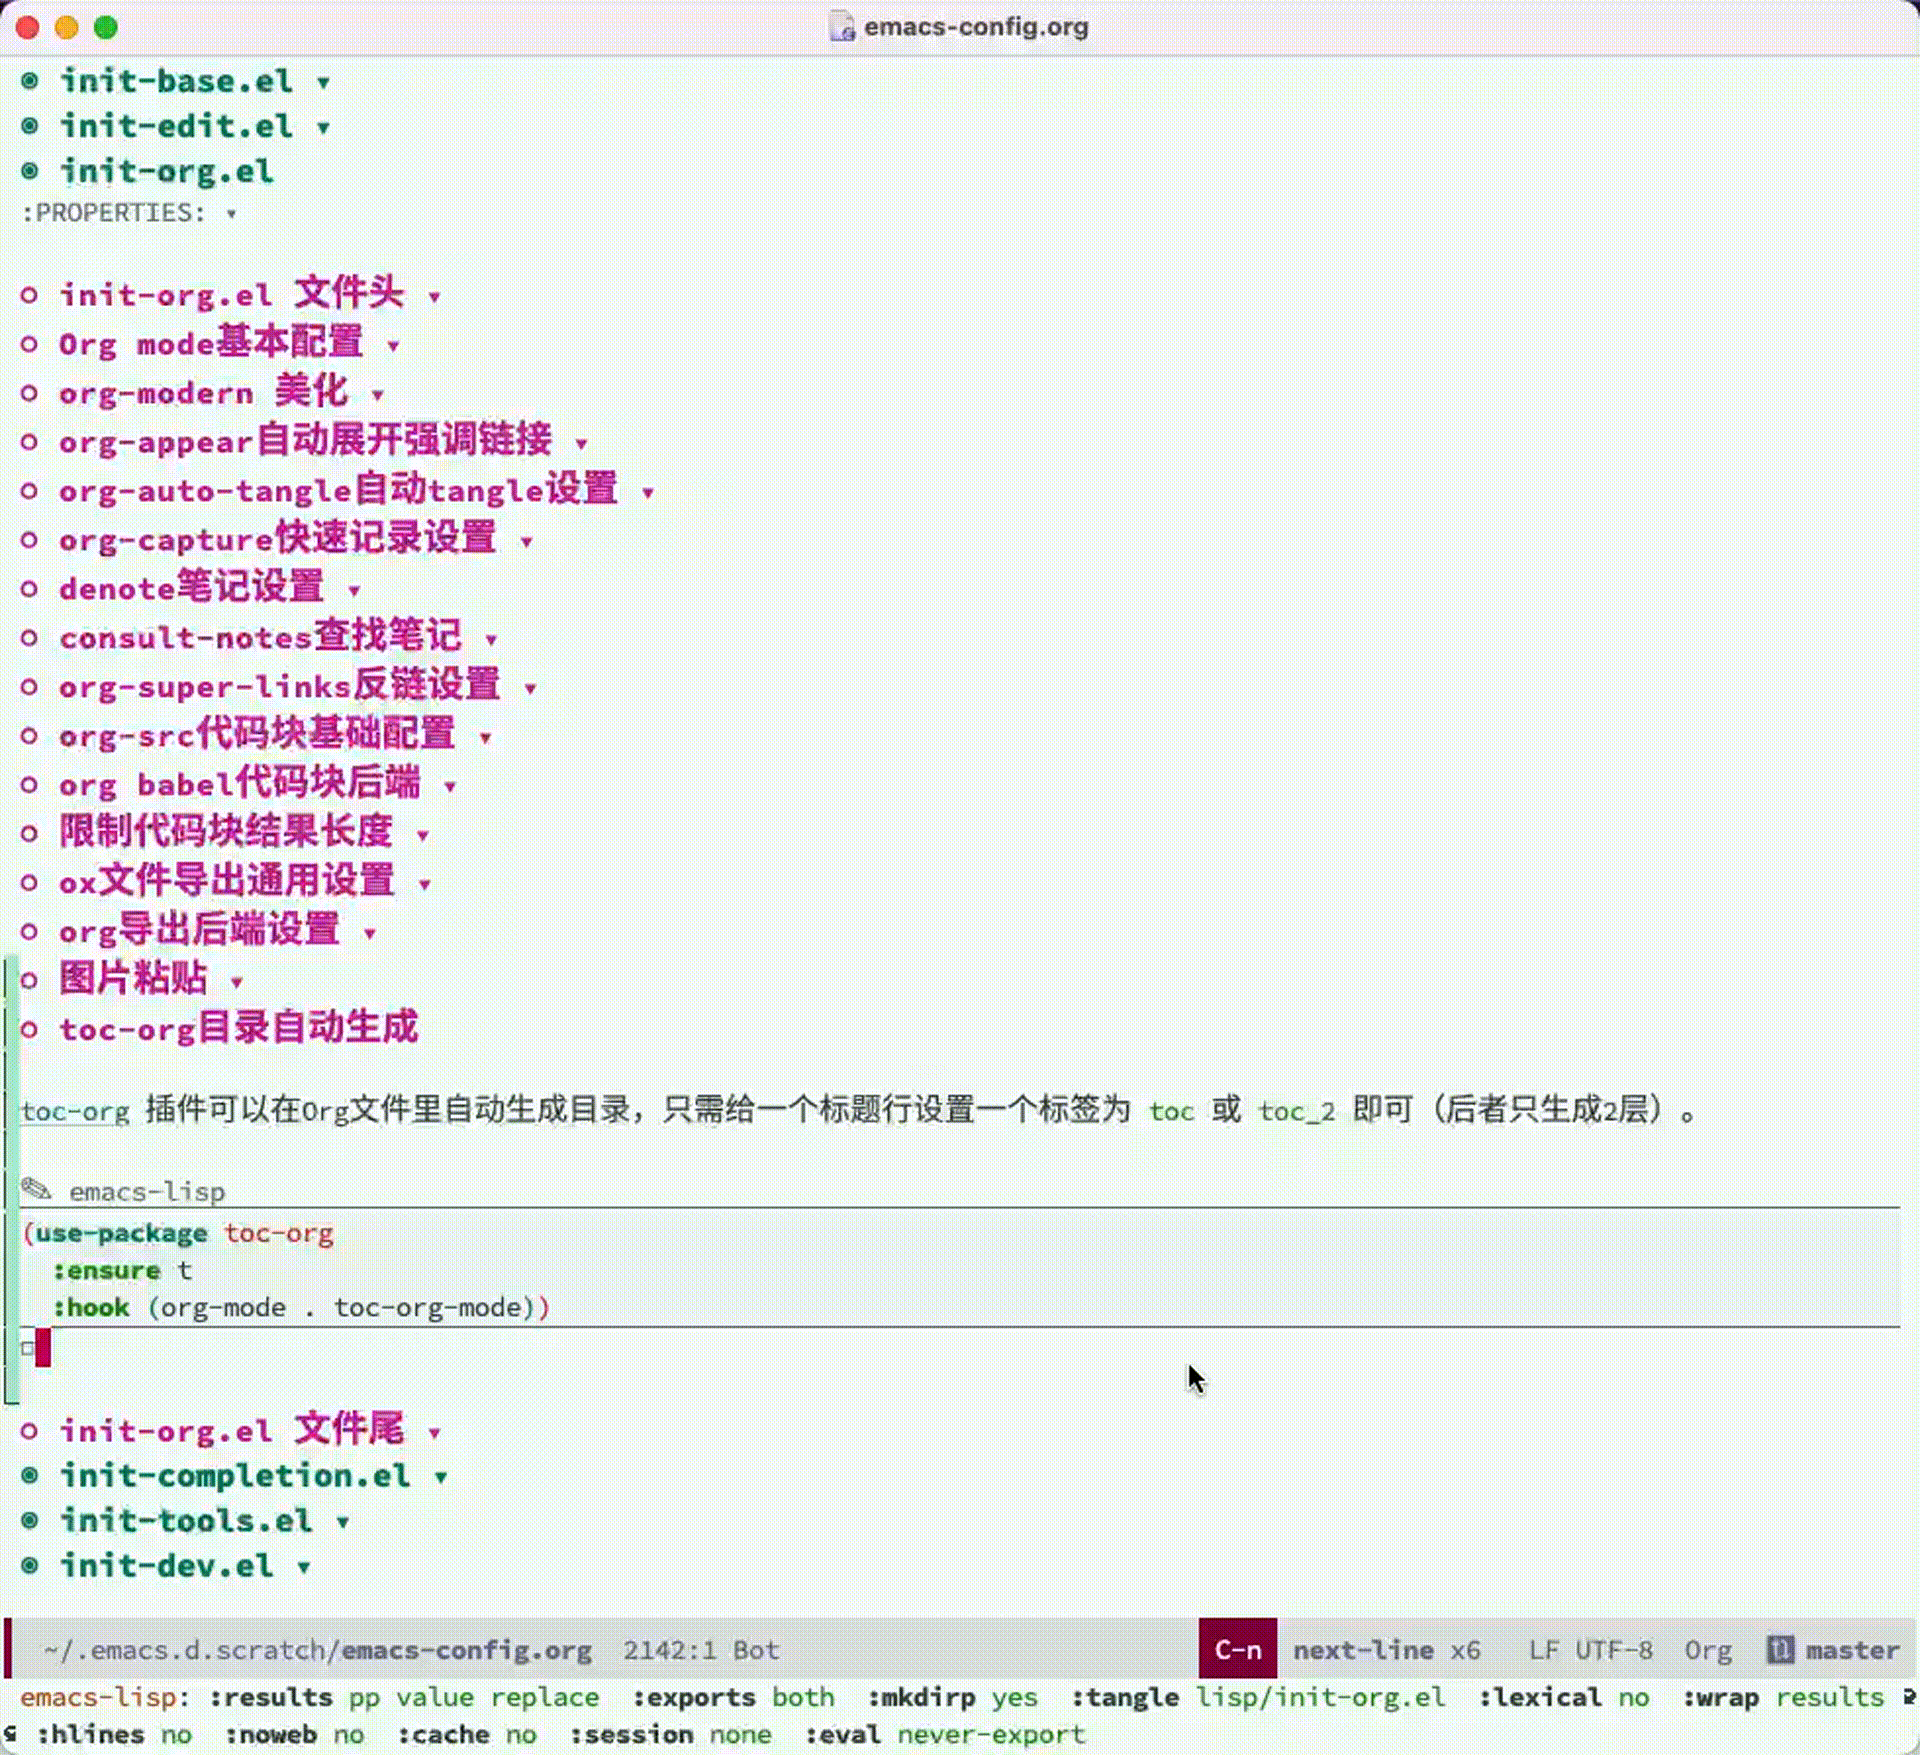Click the pencil icon on the emacs-lisp block
Screen dimensions: 1920x1755
point(36,1189)
